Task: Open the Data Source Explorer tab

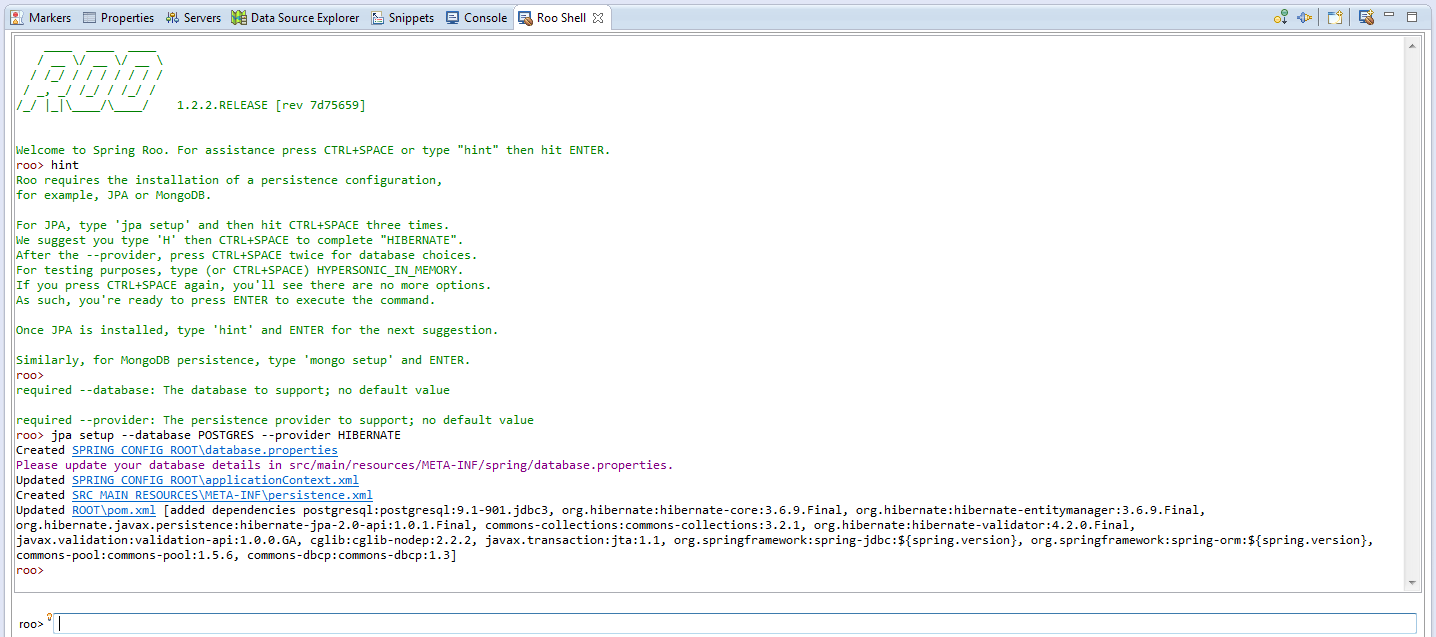Action: point(295,18)
